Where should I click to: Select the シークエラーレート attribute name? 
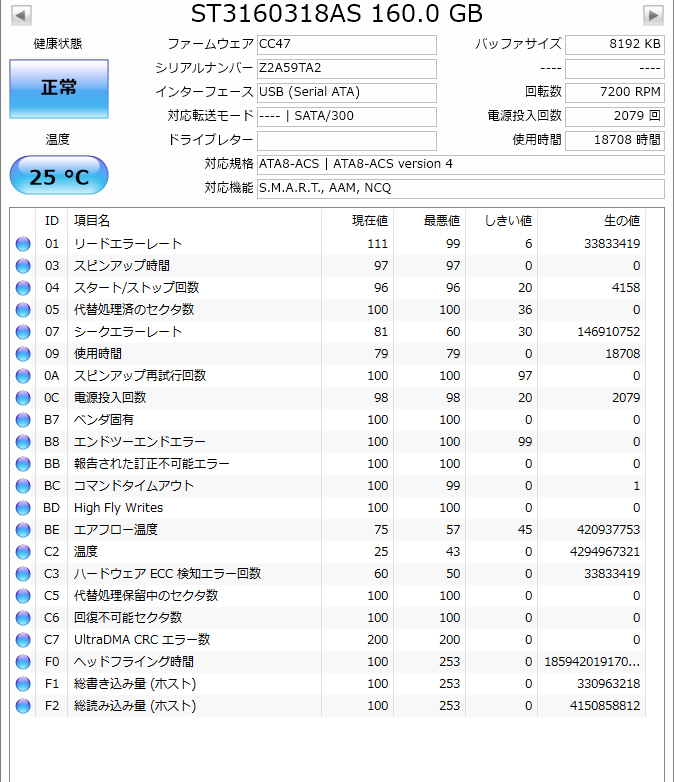[128, 332]
